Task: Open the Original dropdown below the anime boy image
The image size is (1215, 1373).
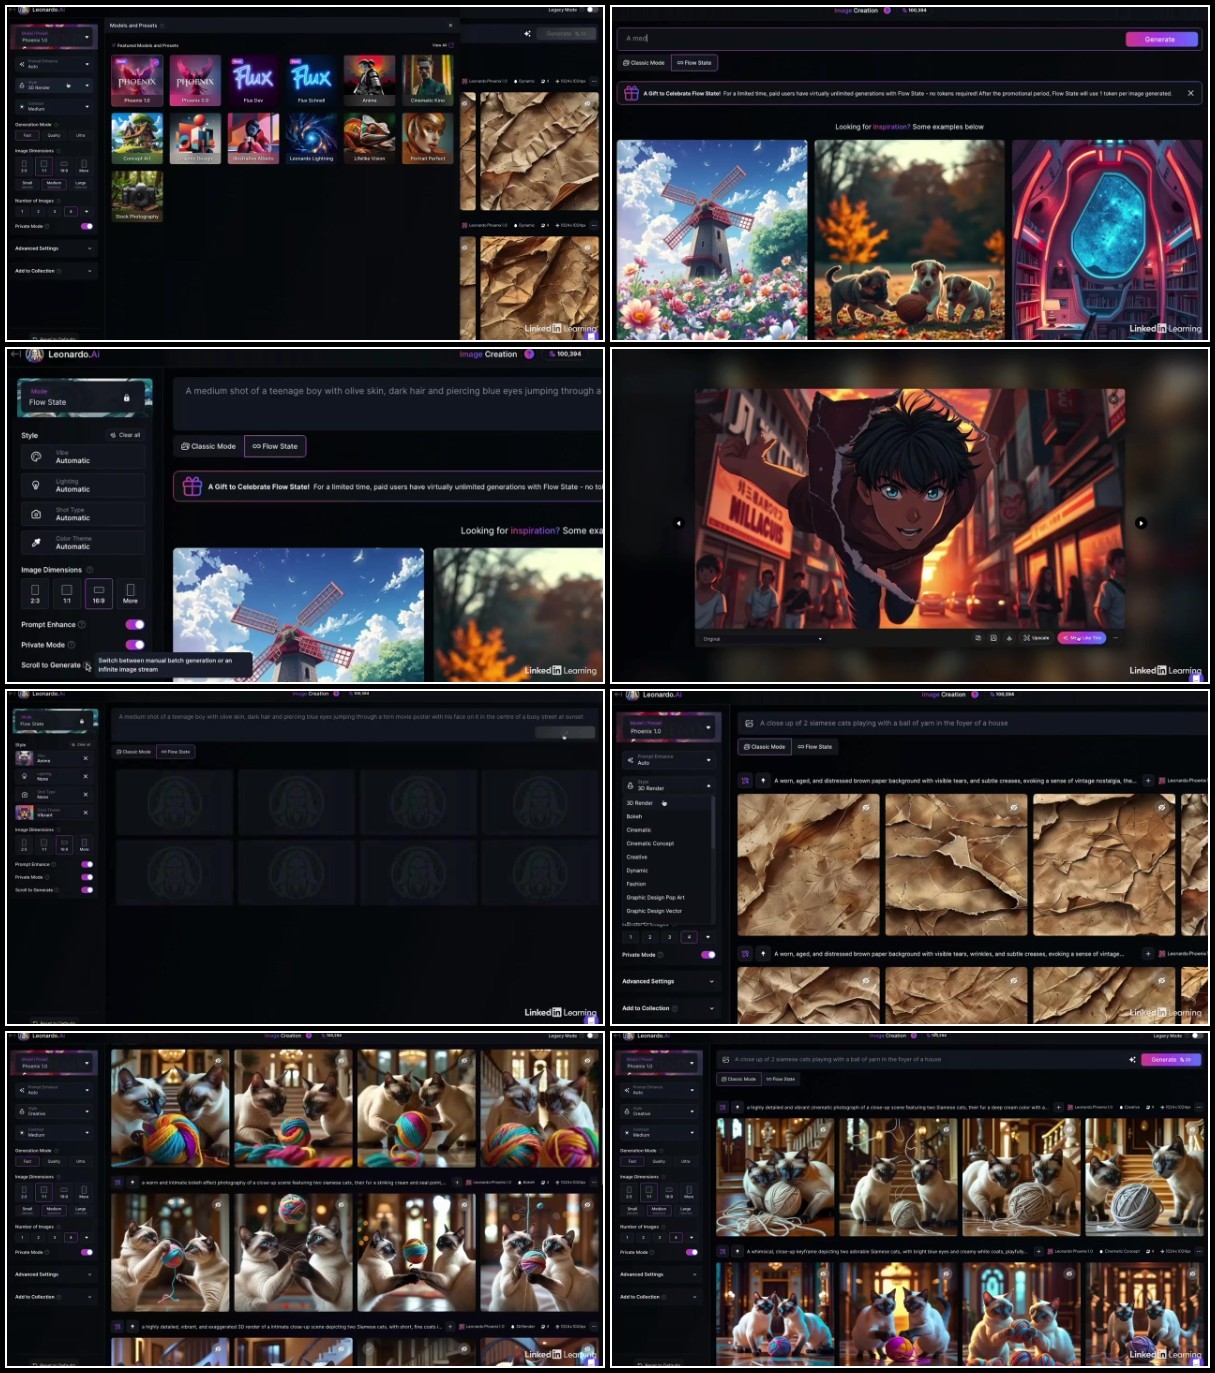Action: [762, 638]
